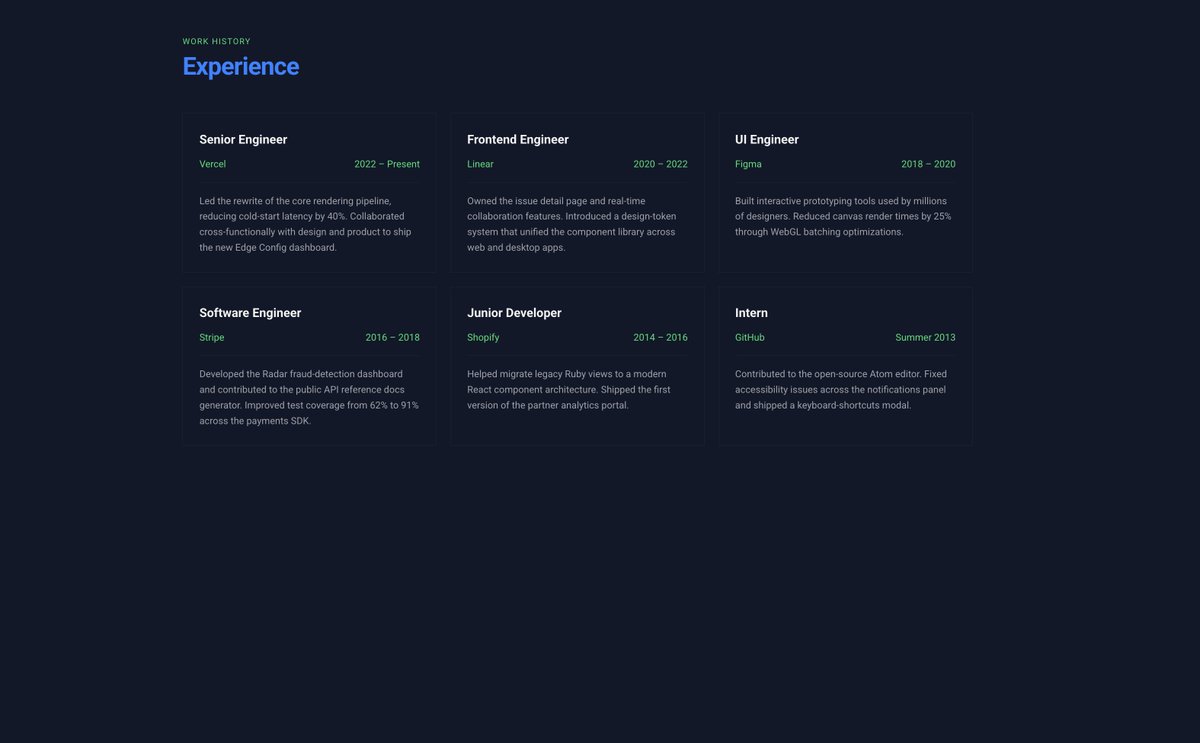Select the UI Engineer job title
The height and width of the screenshot is (743, 1200).
click(x=767, y=140)
